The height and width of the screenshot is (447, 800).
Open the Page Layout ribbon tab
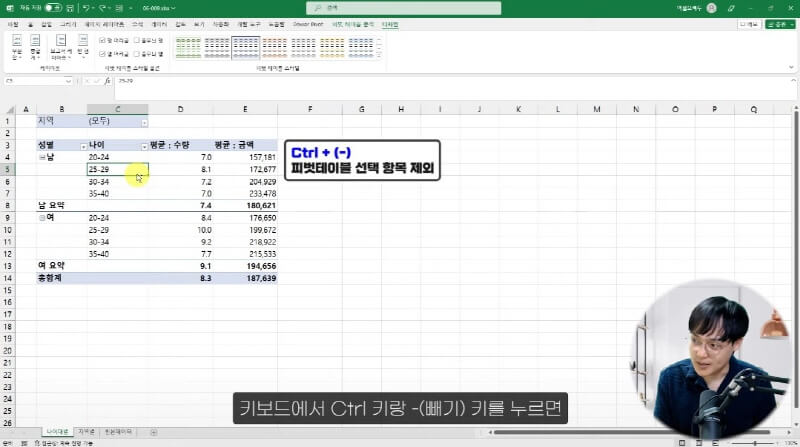click(x=104, y=24)
